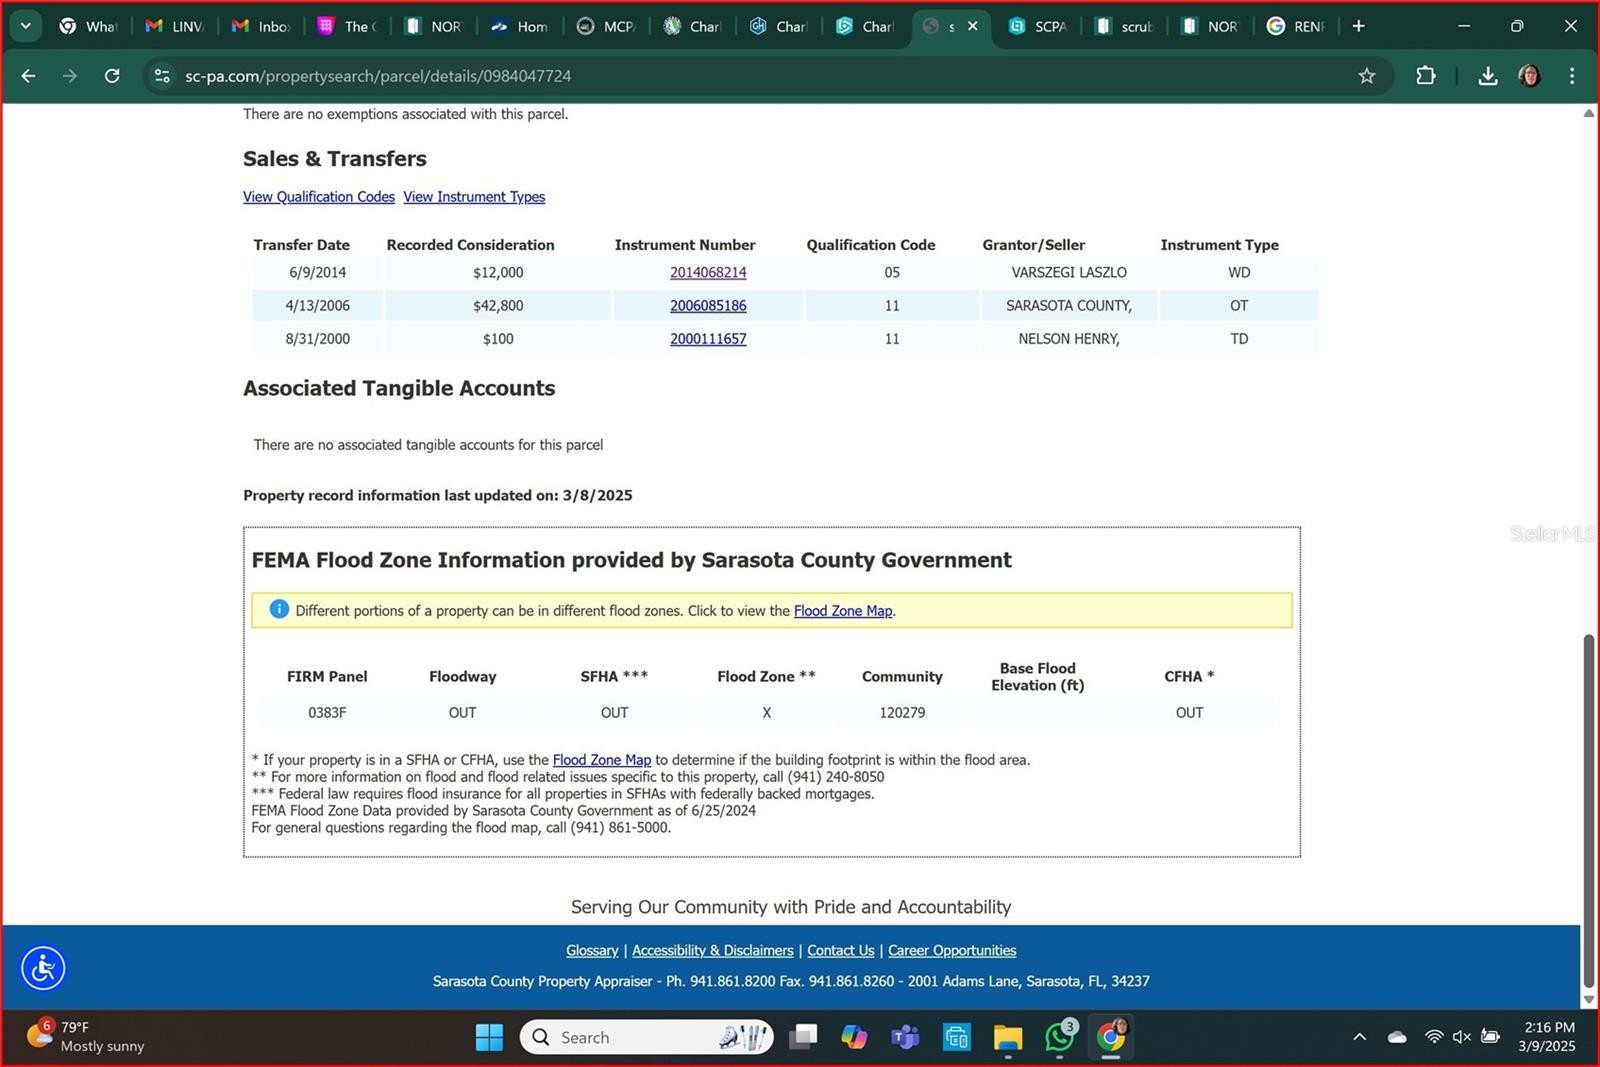Open File Explorer from the taskbar
Image resolution: width=1600 pixels, height=1067 pixels.
coord(1007,1037)
